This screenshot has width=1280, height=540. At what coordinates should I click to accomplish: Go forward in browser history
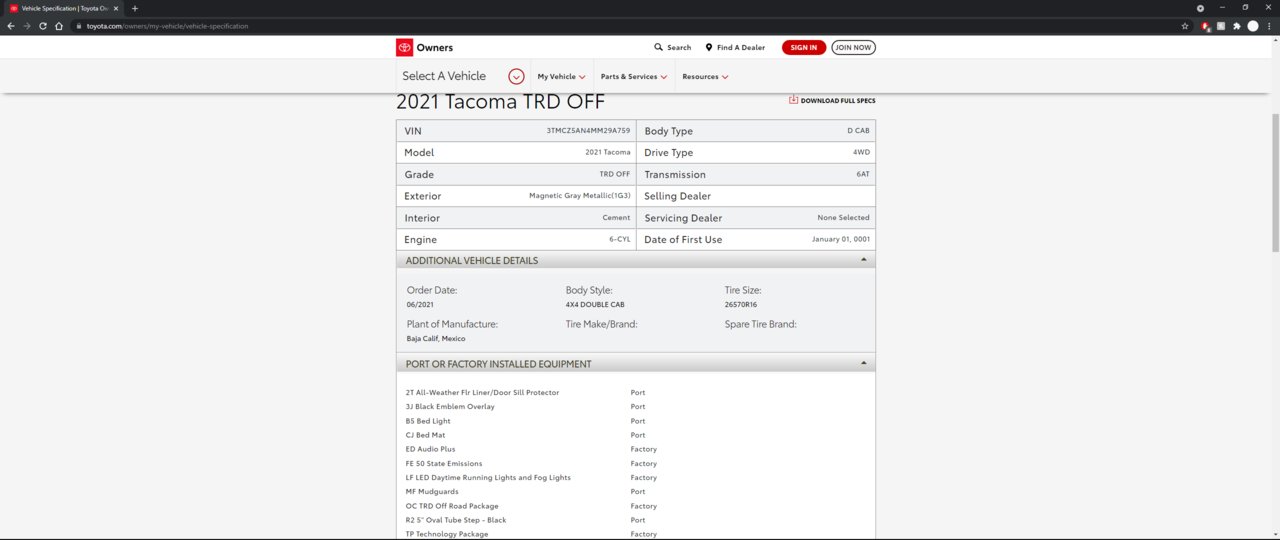click(x=27, y=25)
